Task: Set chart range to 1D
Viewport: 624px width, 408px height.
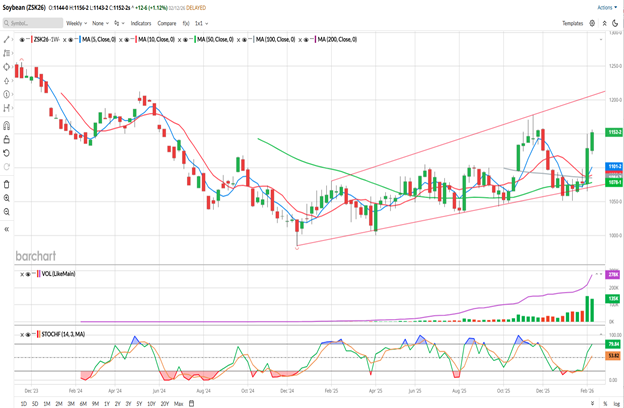Action: coord(23,404)
